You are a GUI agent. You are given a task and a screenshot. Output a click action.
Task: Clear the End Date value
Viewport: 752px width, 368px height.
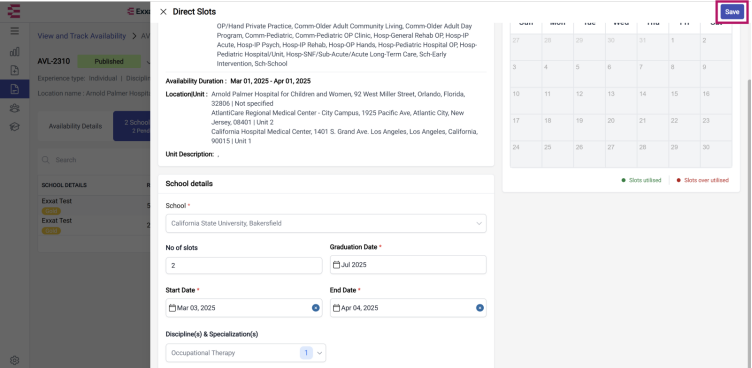click(480, 308)
